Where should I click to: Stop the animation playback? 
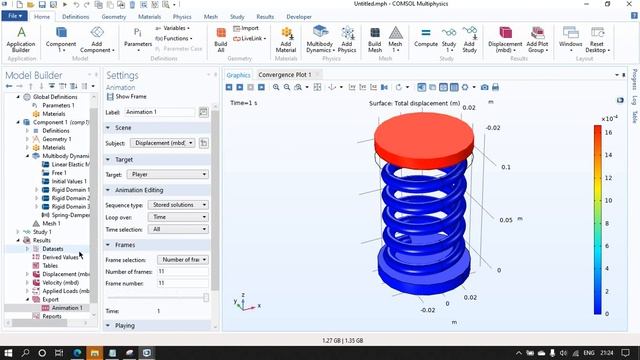click(x=251, y=87)
